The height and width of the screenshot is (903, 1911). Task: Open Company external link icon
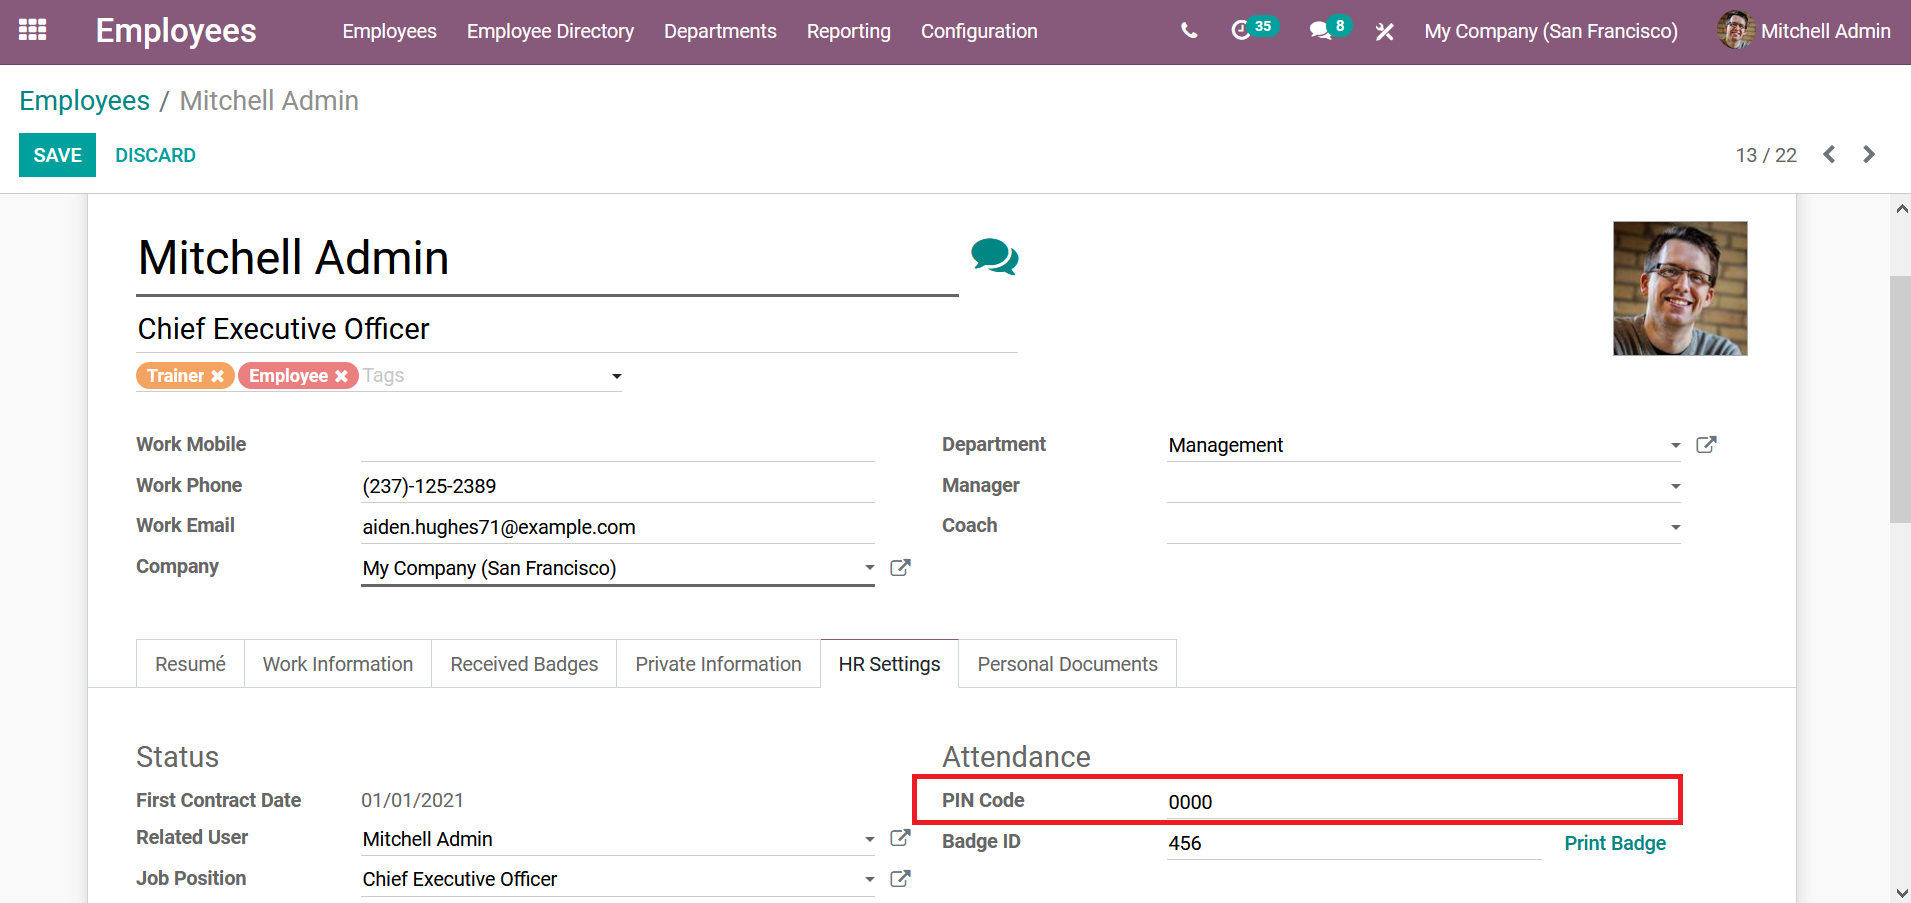click(x=900, y=568)
